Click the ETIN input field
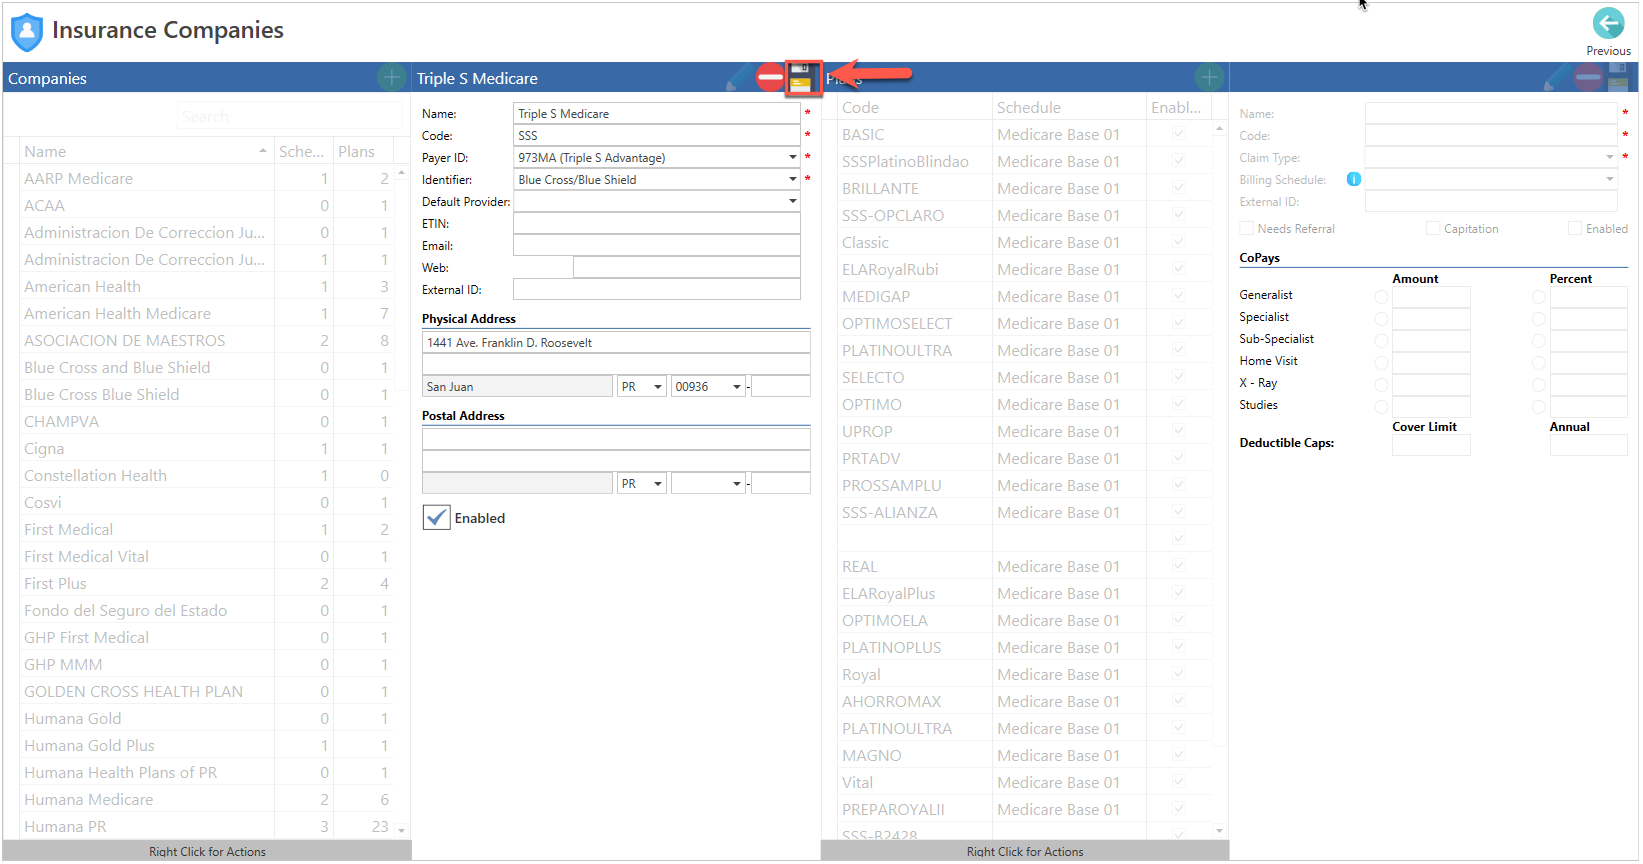1643x864 pixels. (x=657, y=224)
